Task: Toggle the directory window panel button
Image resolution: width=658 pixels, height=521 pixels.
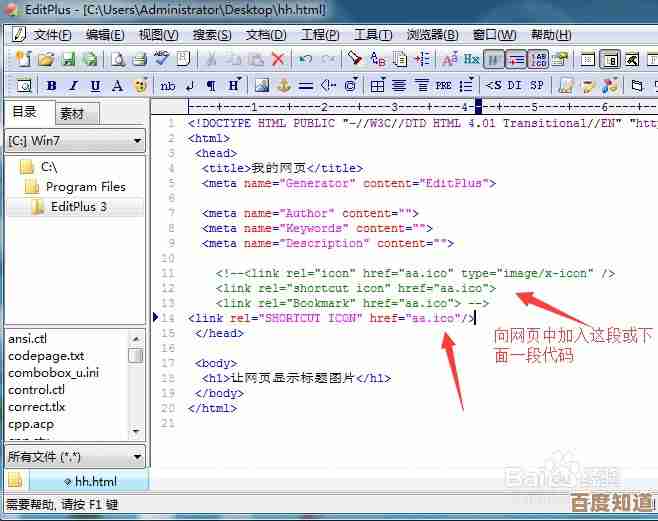Action: tap(608, 60)
